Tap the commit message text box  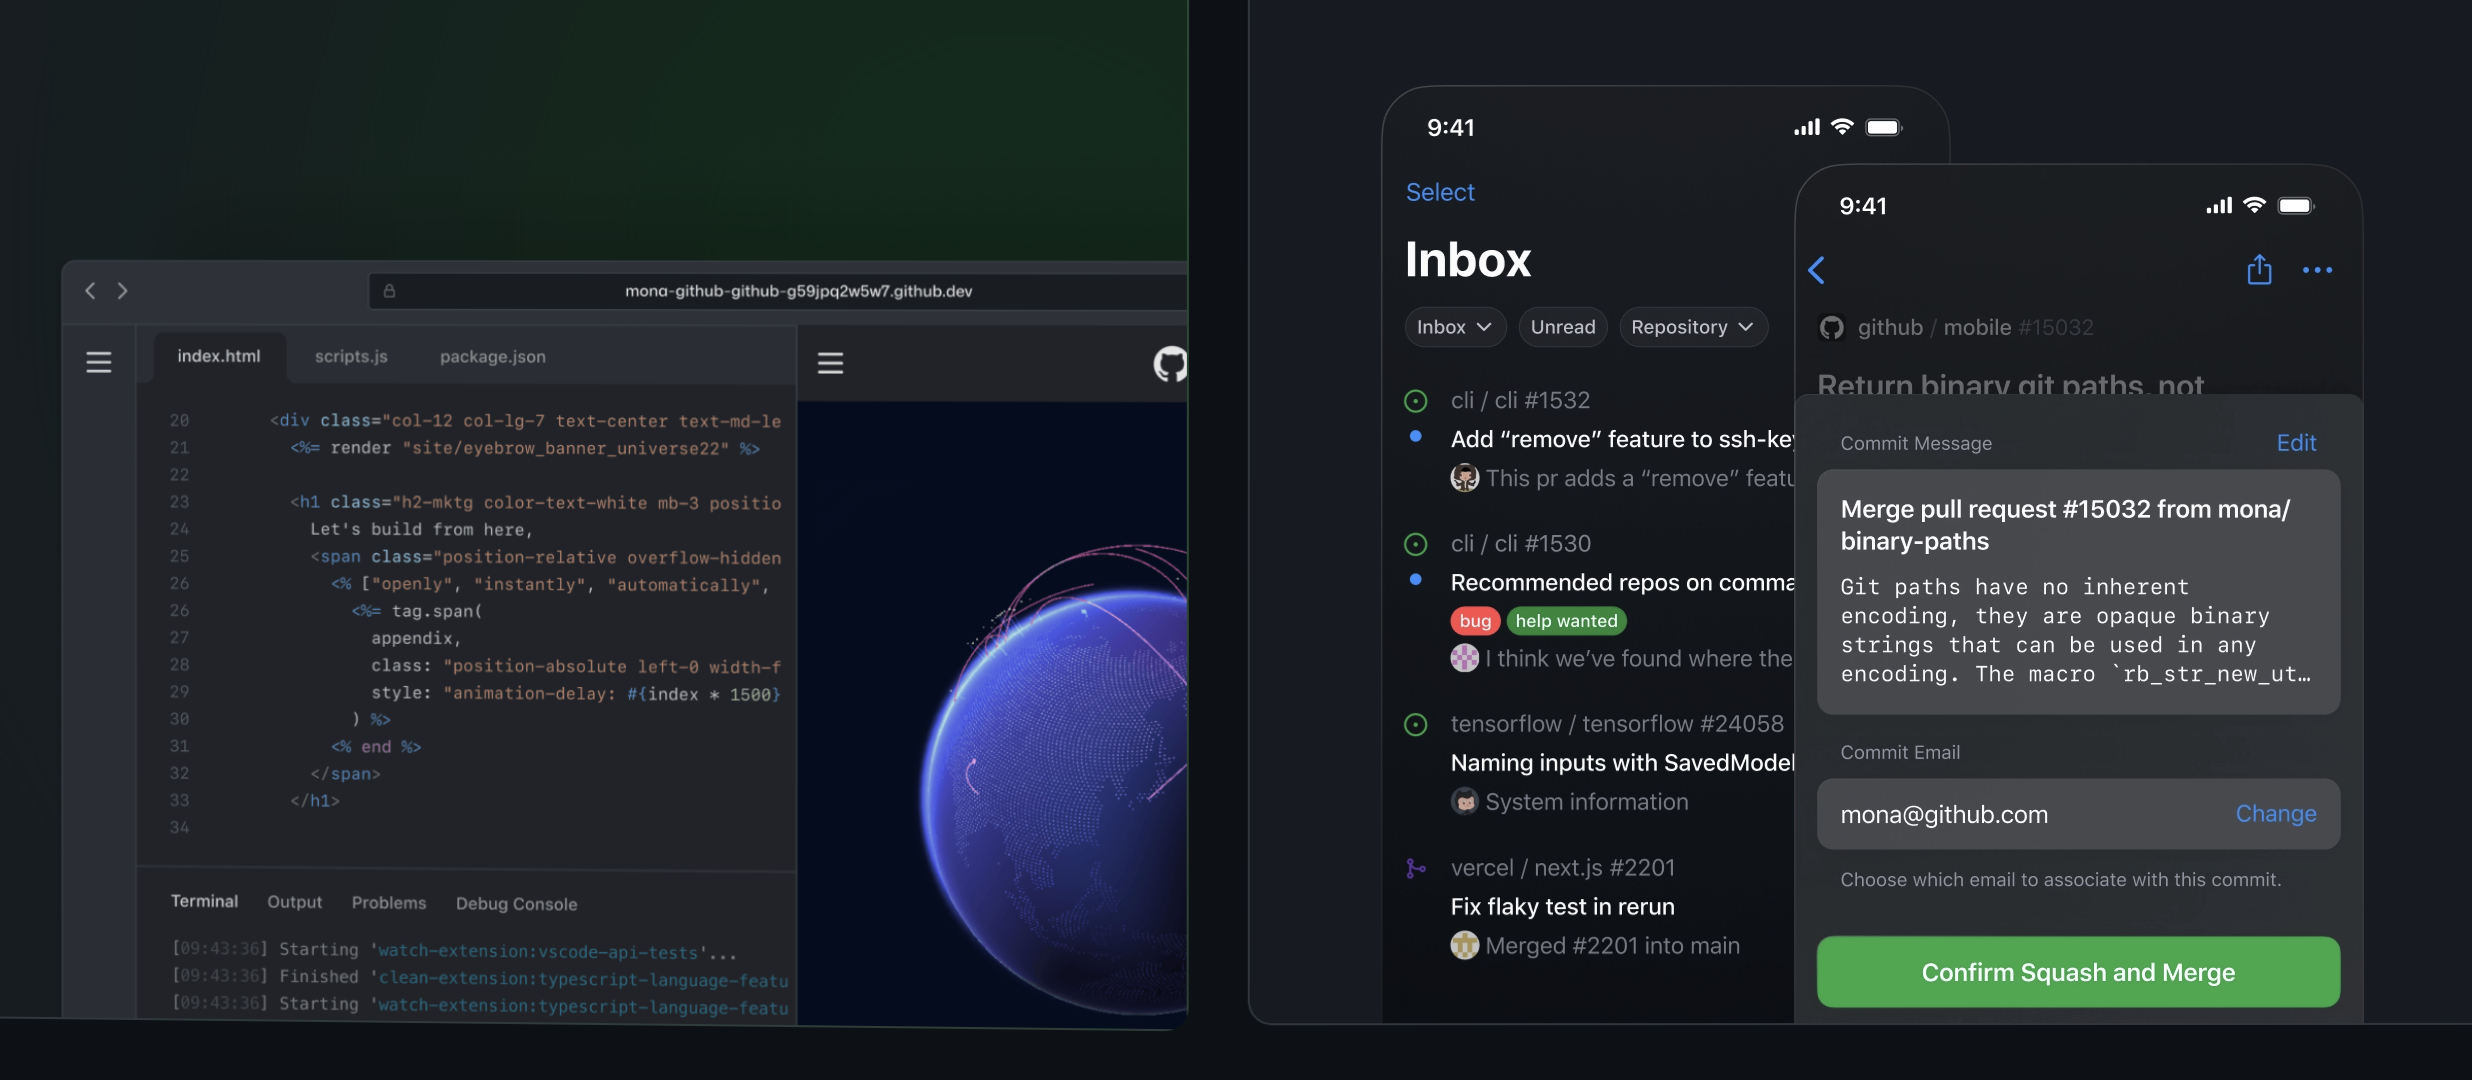pyautogui.click(x=2078, y=592)
